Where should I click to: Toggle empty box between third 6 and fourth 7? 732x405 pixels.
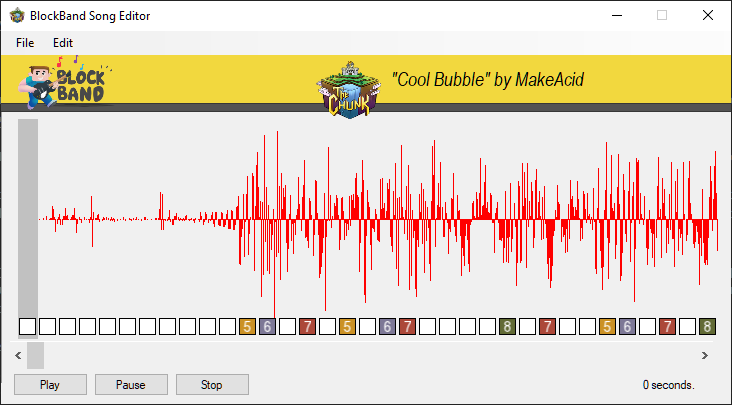[x=648, y=327]
